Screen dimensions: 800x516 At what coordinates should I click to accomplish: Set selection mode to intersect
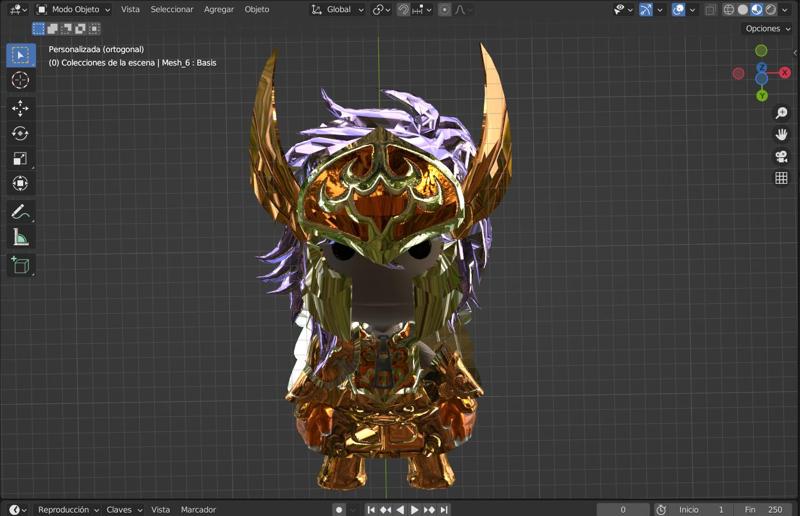coord(94,29)
